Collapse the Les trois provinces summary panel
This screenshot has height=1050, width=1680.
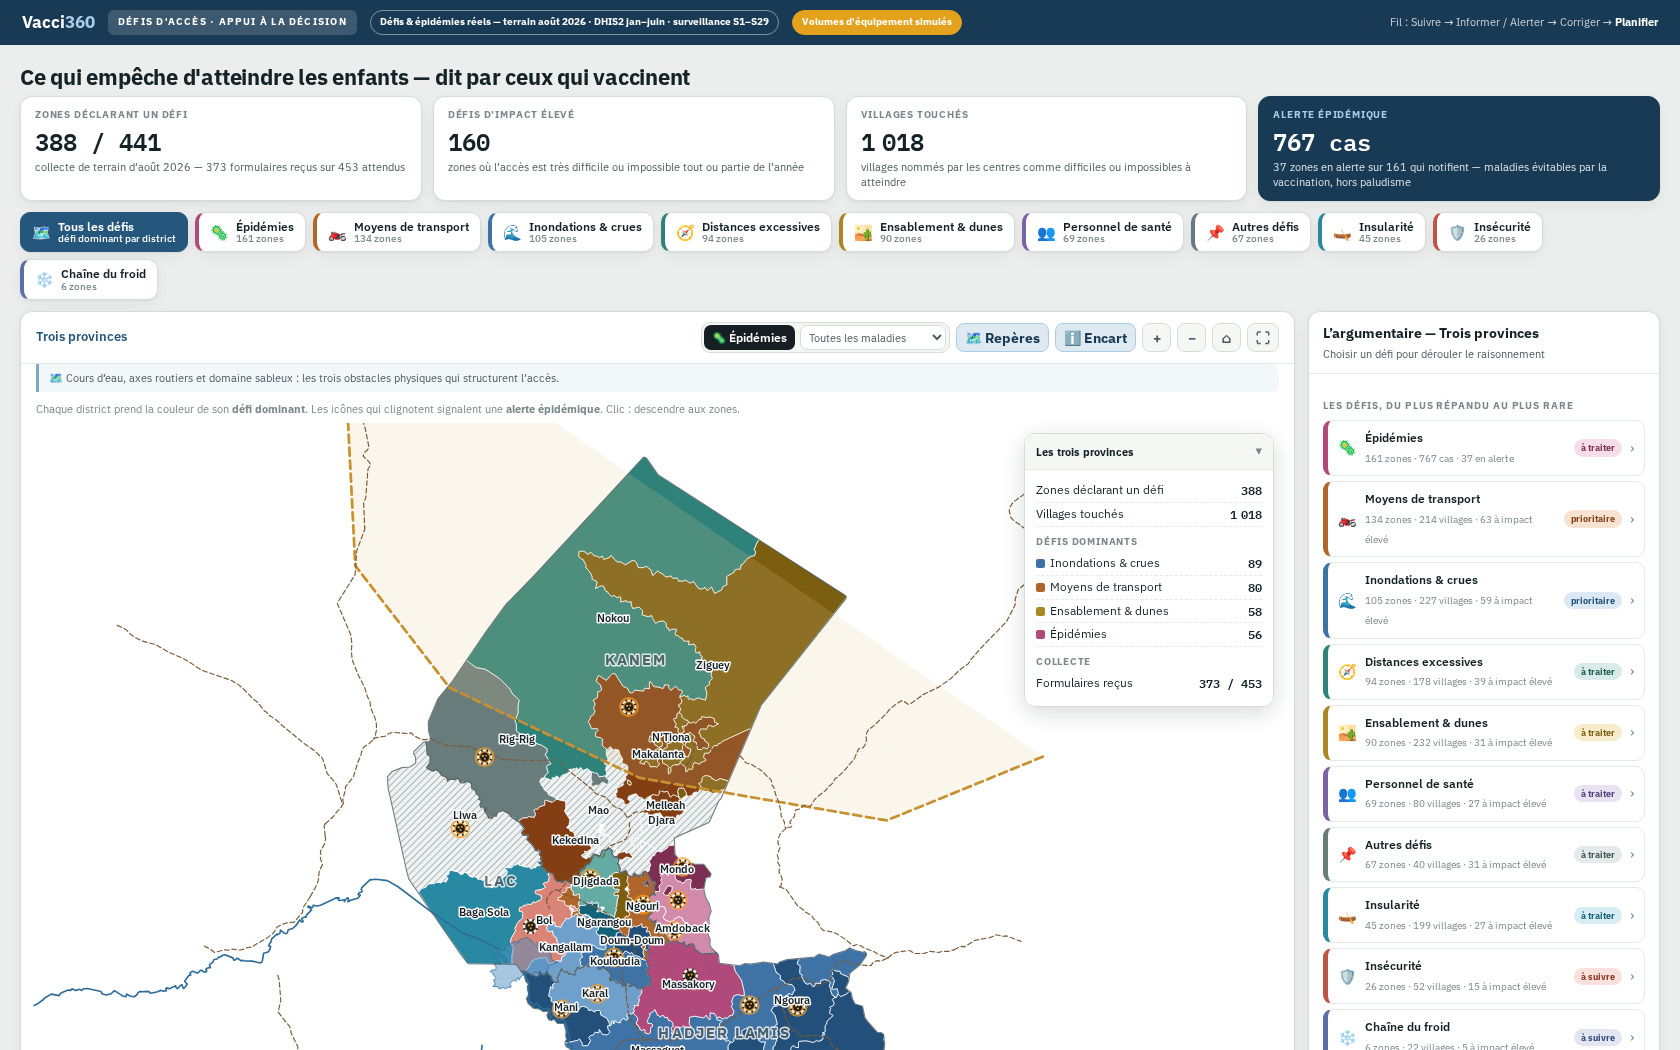[x=1258, y=452]
